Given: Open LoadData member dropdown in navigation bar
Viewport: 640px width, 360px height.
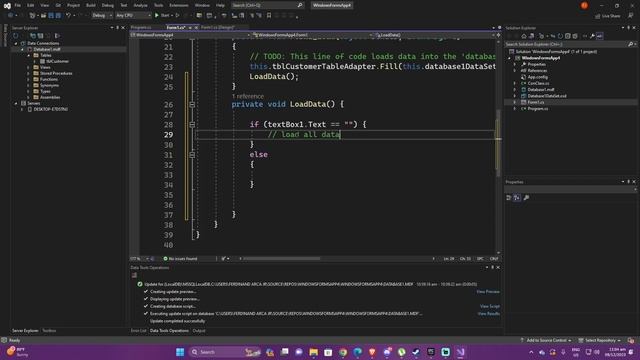Looking at the screenshot, I should [x=435, y=35].
